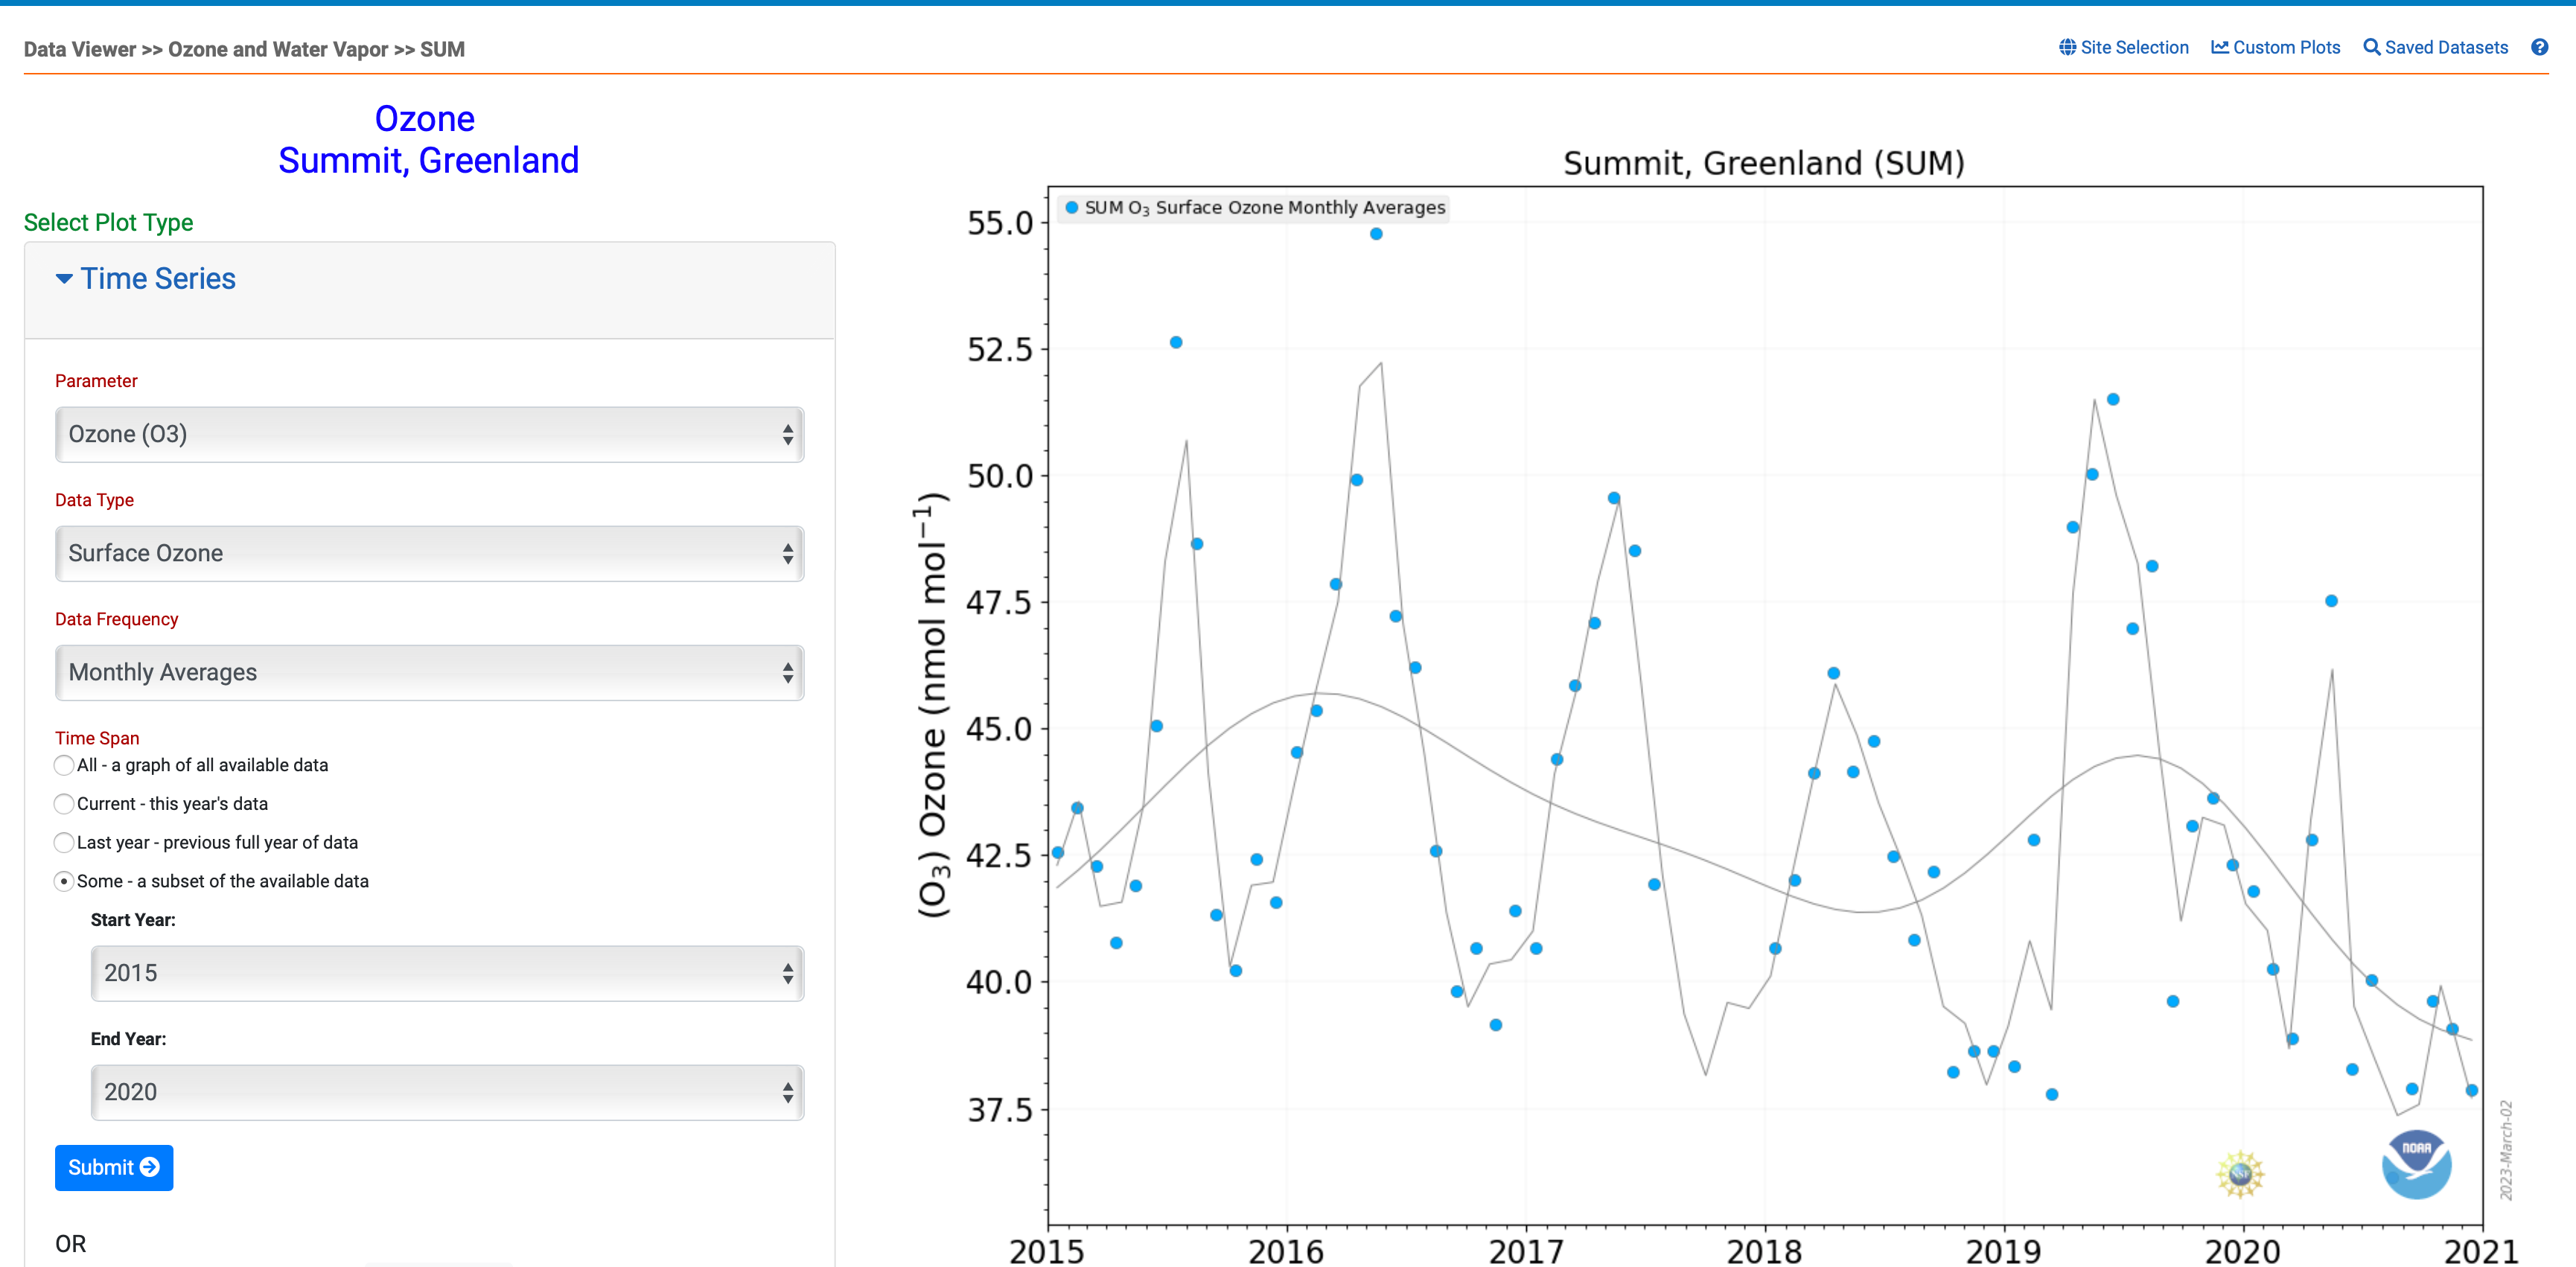
Task: Open the Custom Plots menu link
Action: (2286, 47)
